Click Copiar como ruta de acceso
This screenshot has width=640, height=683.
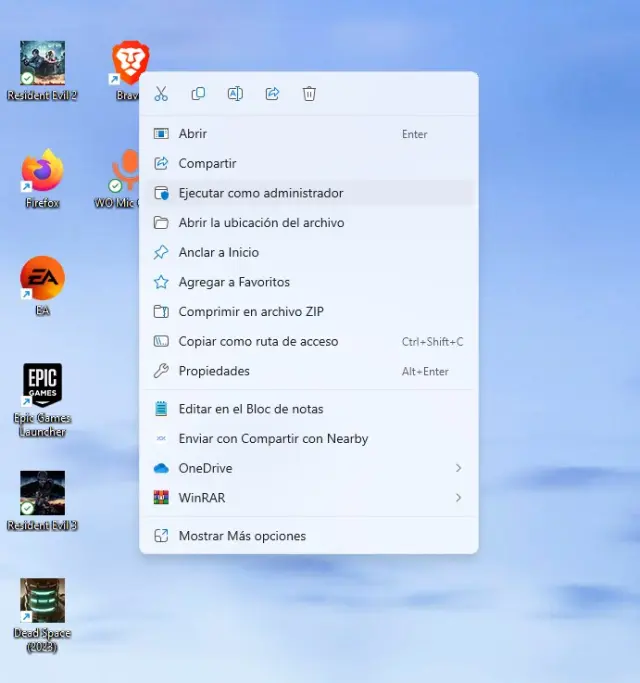click(258, 342)
